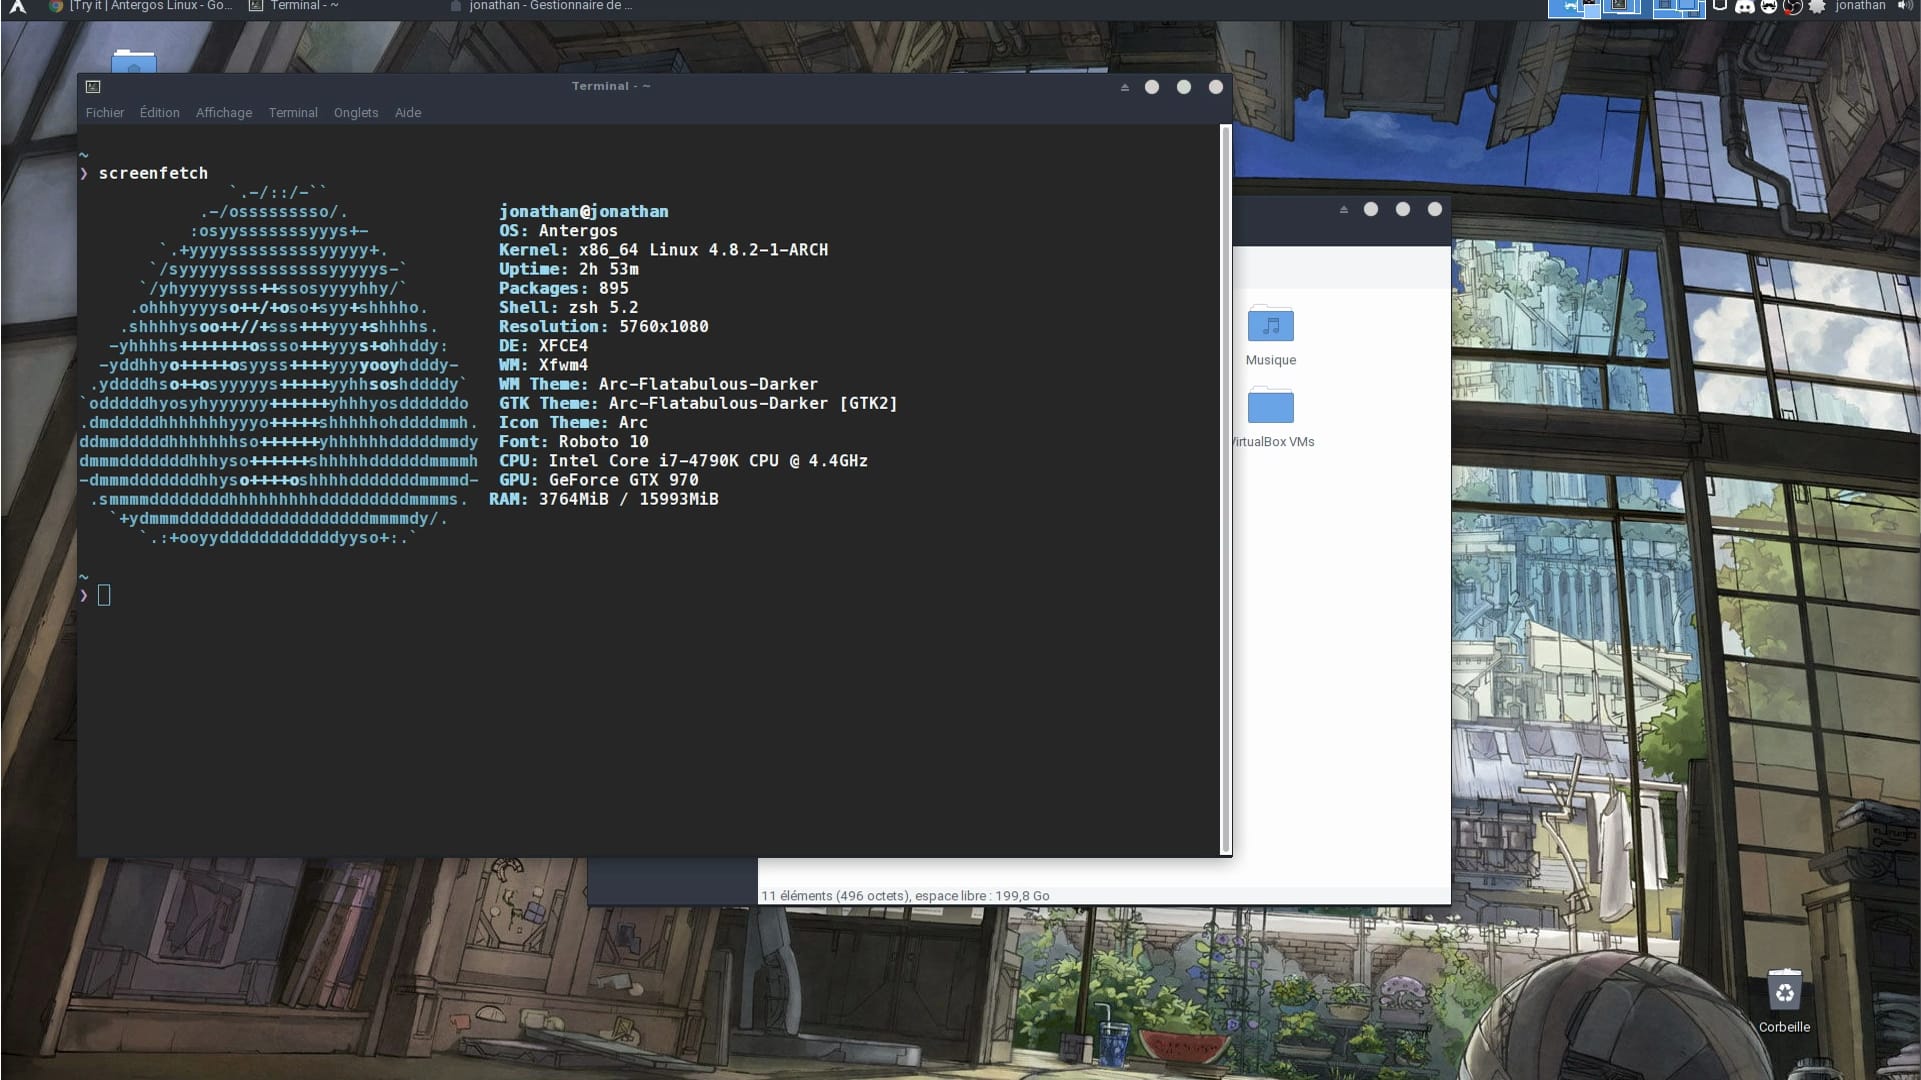Click the screenfetch command text
Screen dimensions: 1921x1080
coord(153,173)
